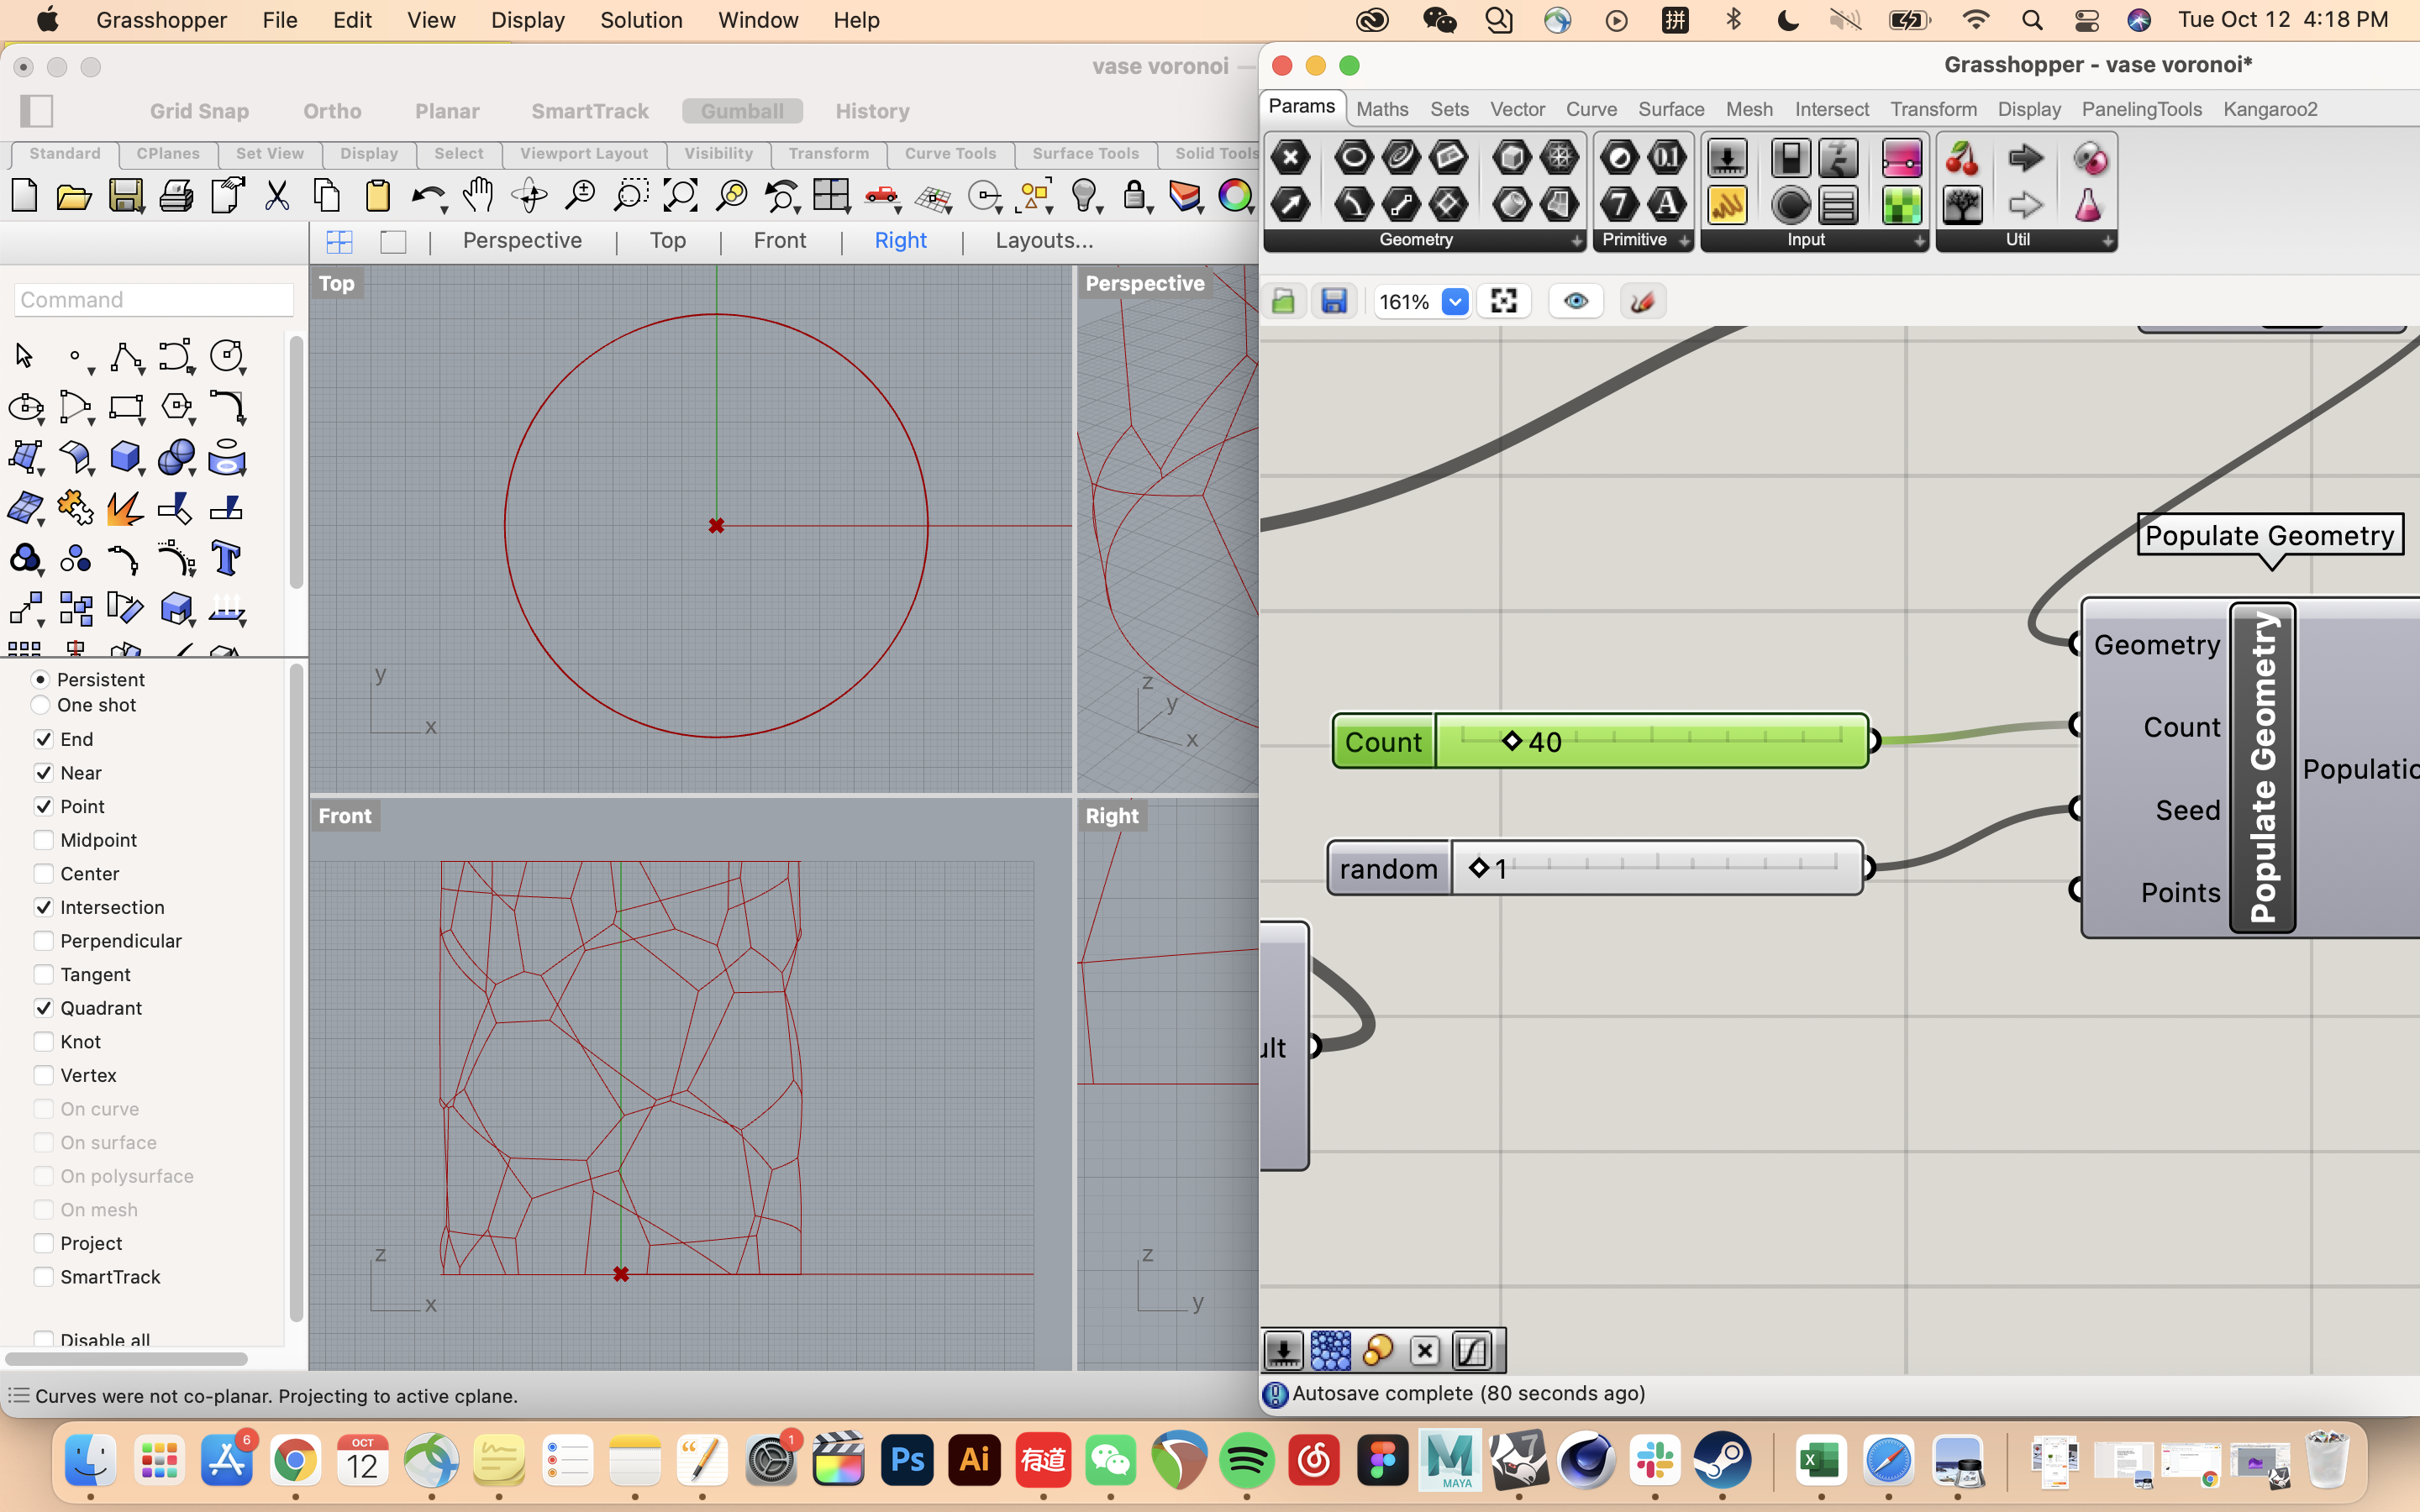Click the Layouts... button
Screen dimensions: 2420x1512
point(1043,240)
